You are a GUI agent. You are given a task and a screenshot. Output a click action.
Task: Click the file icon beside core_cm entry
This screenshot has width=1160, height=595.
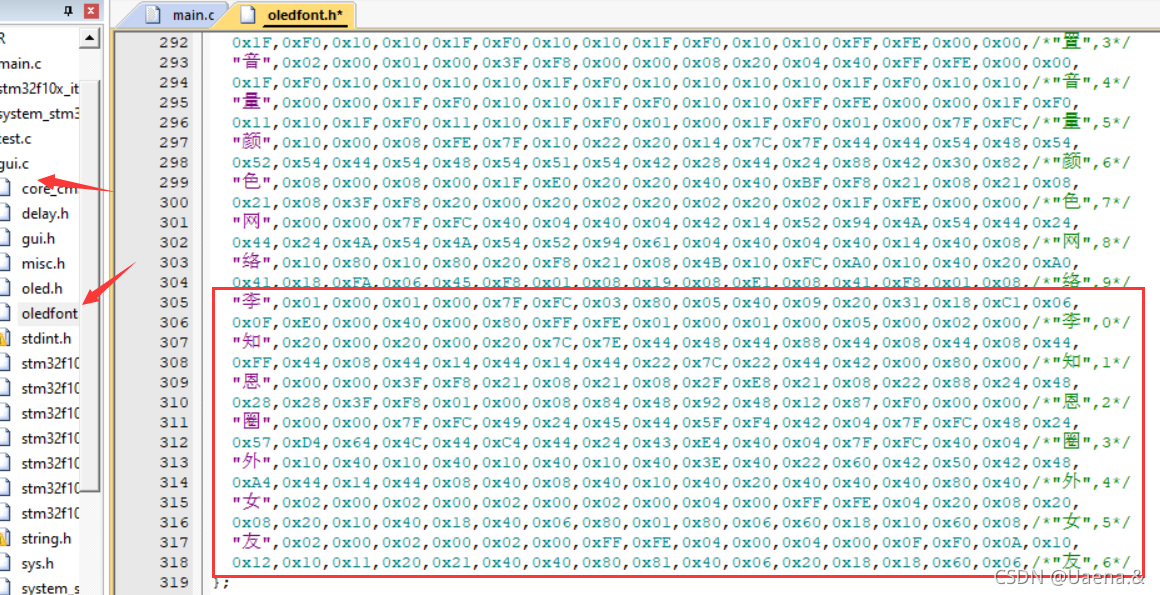point(5,188)
